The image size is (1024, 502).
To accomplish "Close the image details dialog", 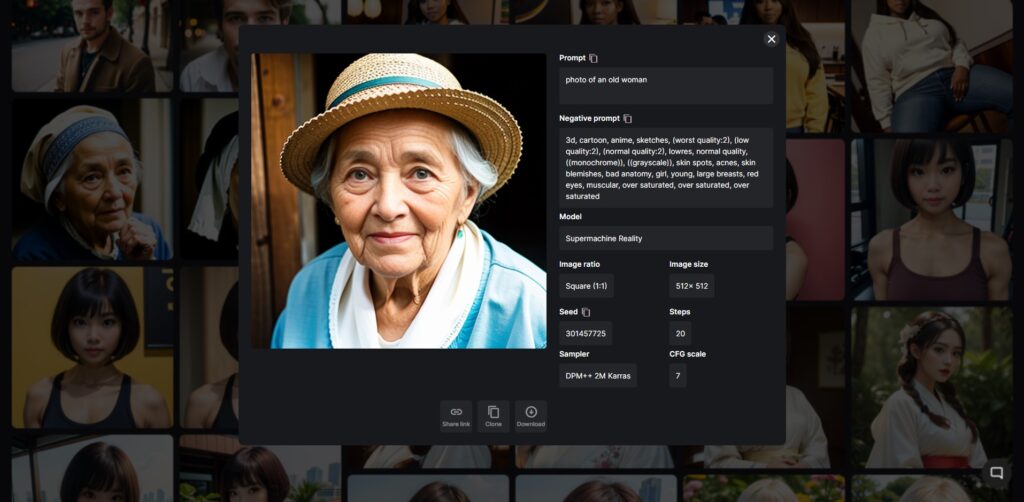I will pos(771,39).
